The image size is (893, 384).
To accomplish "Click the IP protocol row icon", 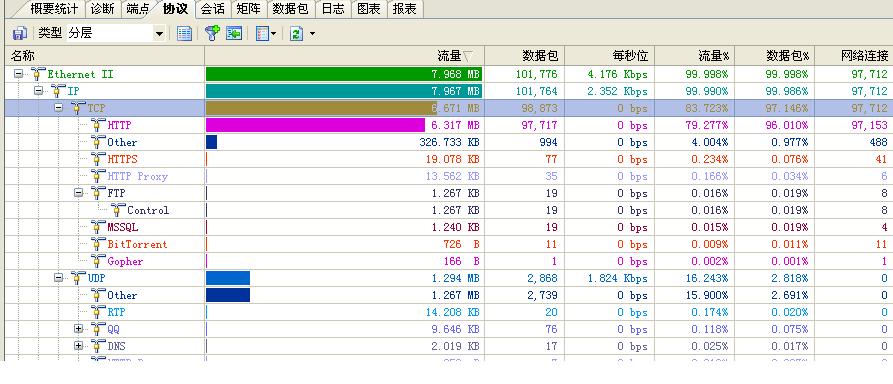I will point(59,91).
